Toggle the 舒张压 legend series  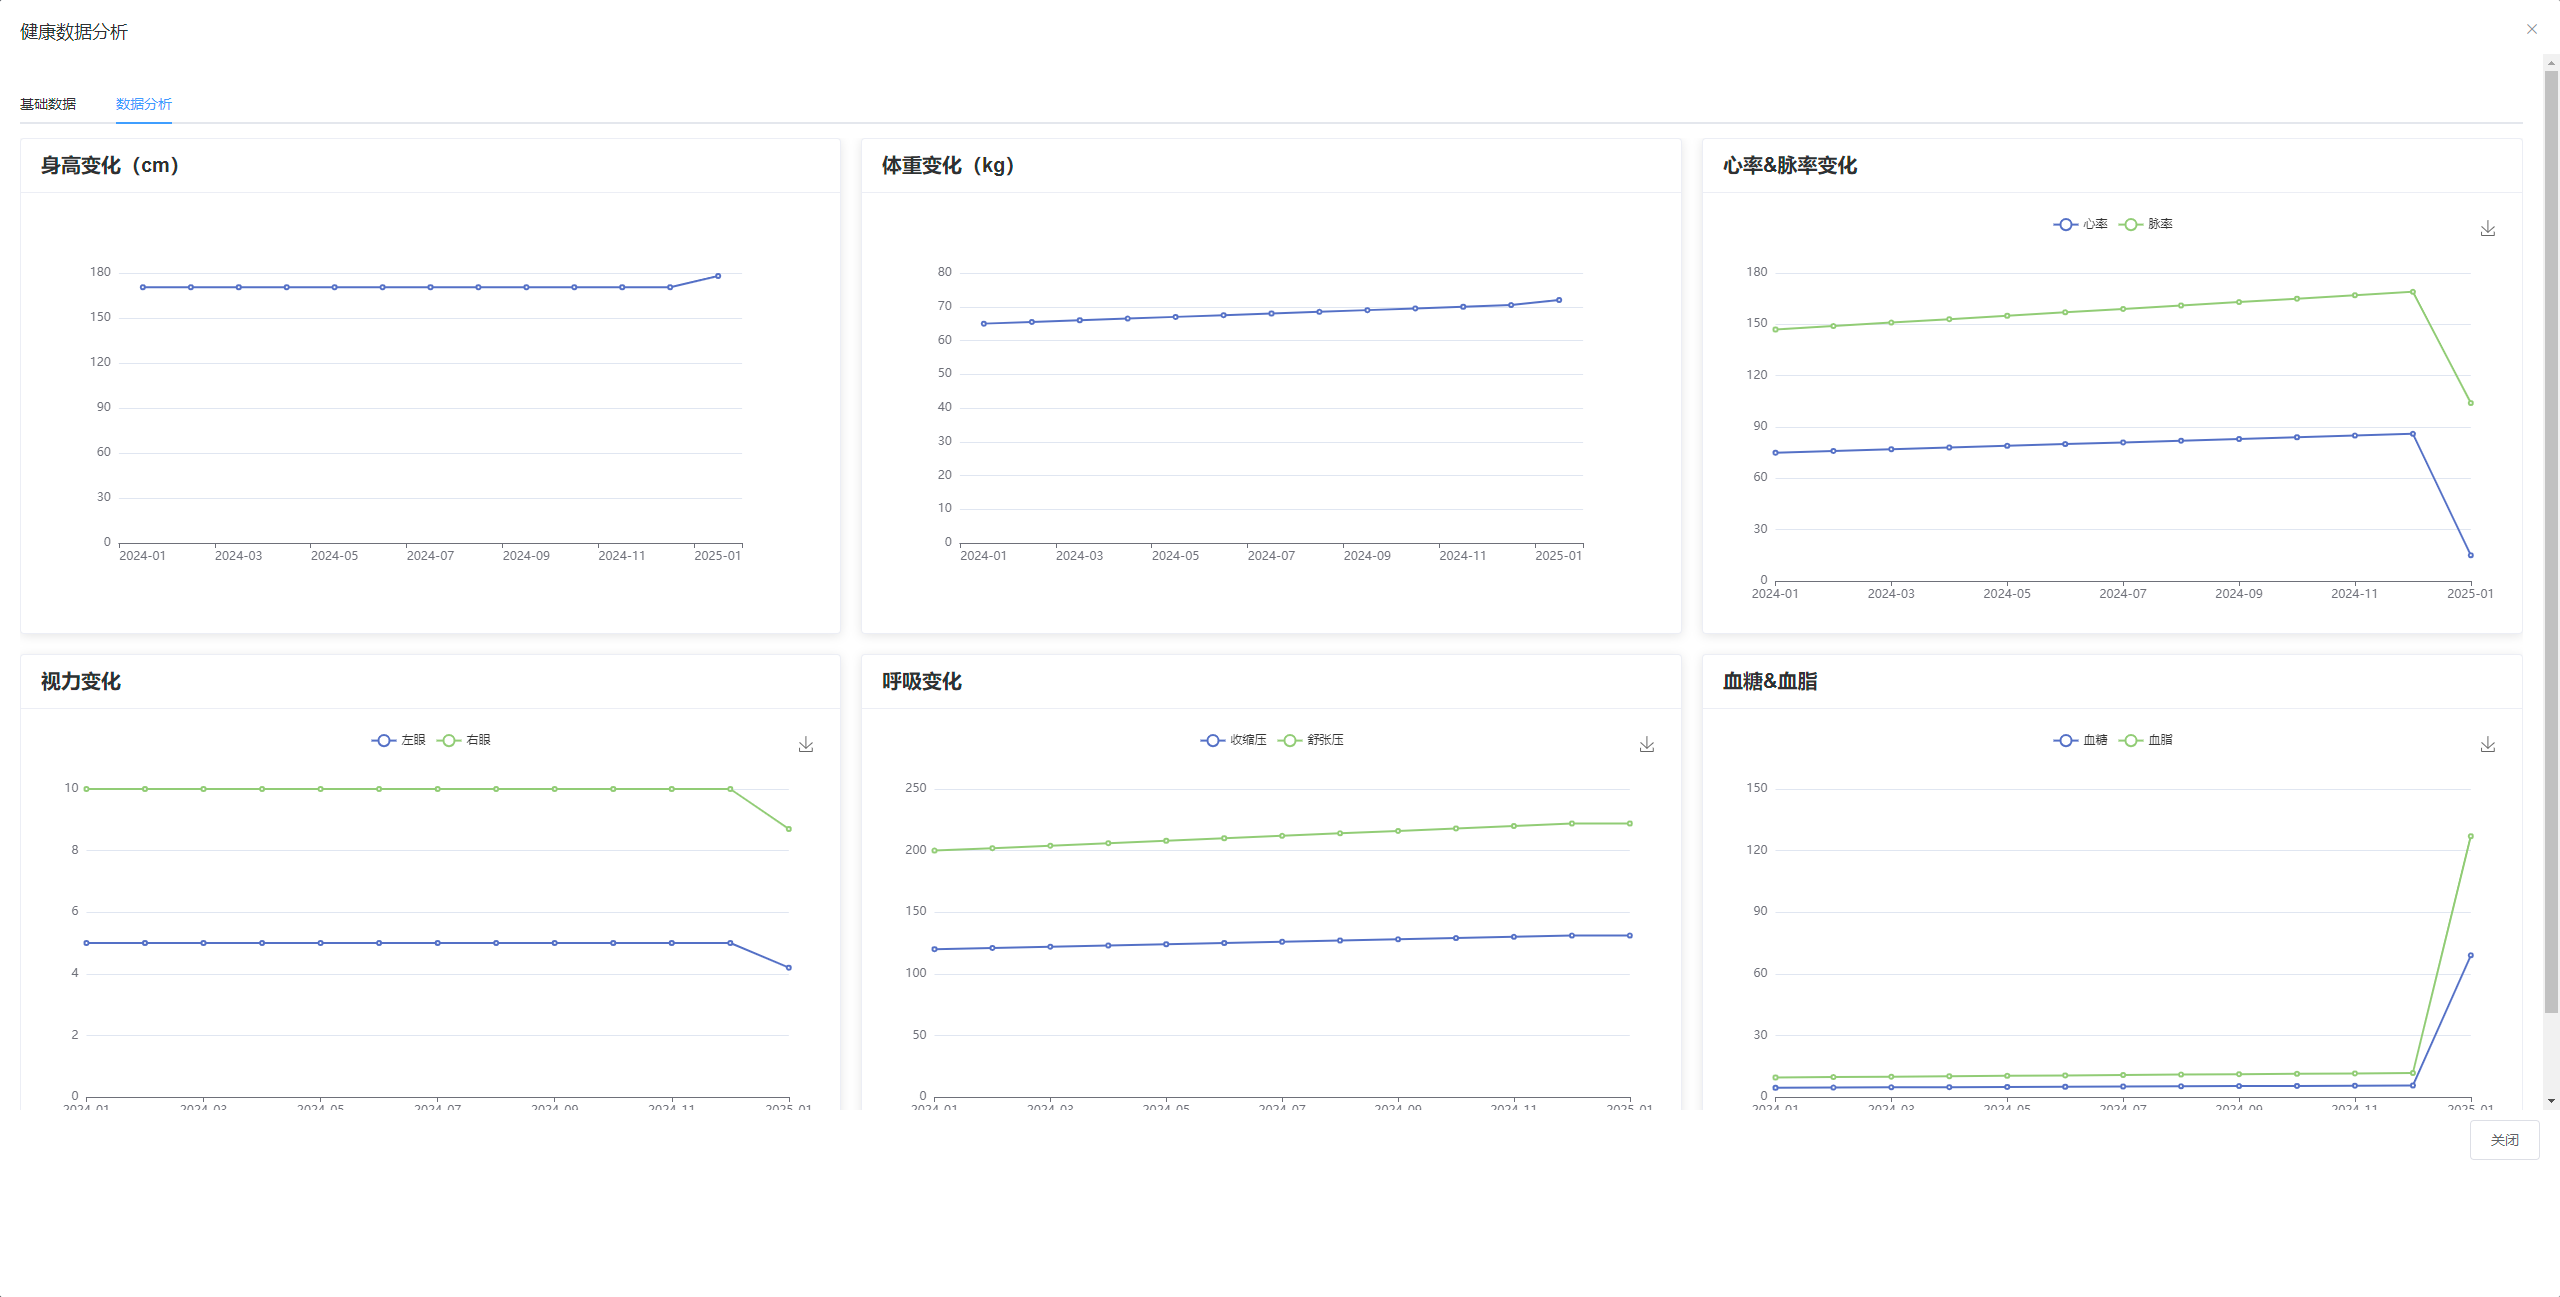tap(1311, 740)
